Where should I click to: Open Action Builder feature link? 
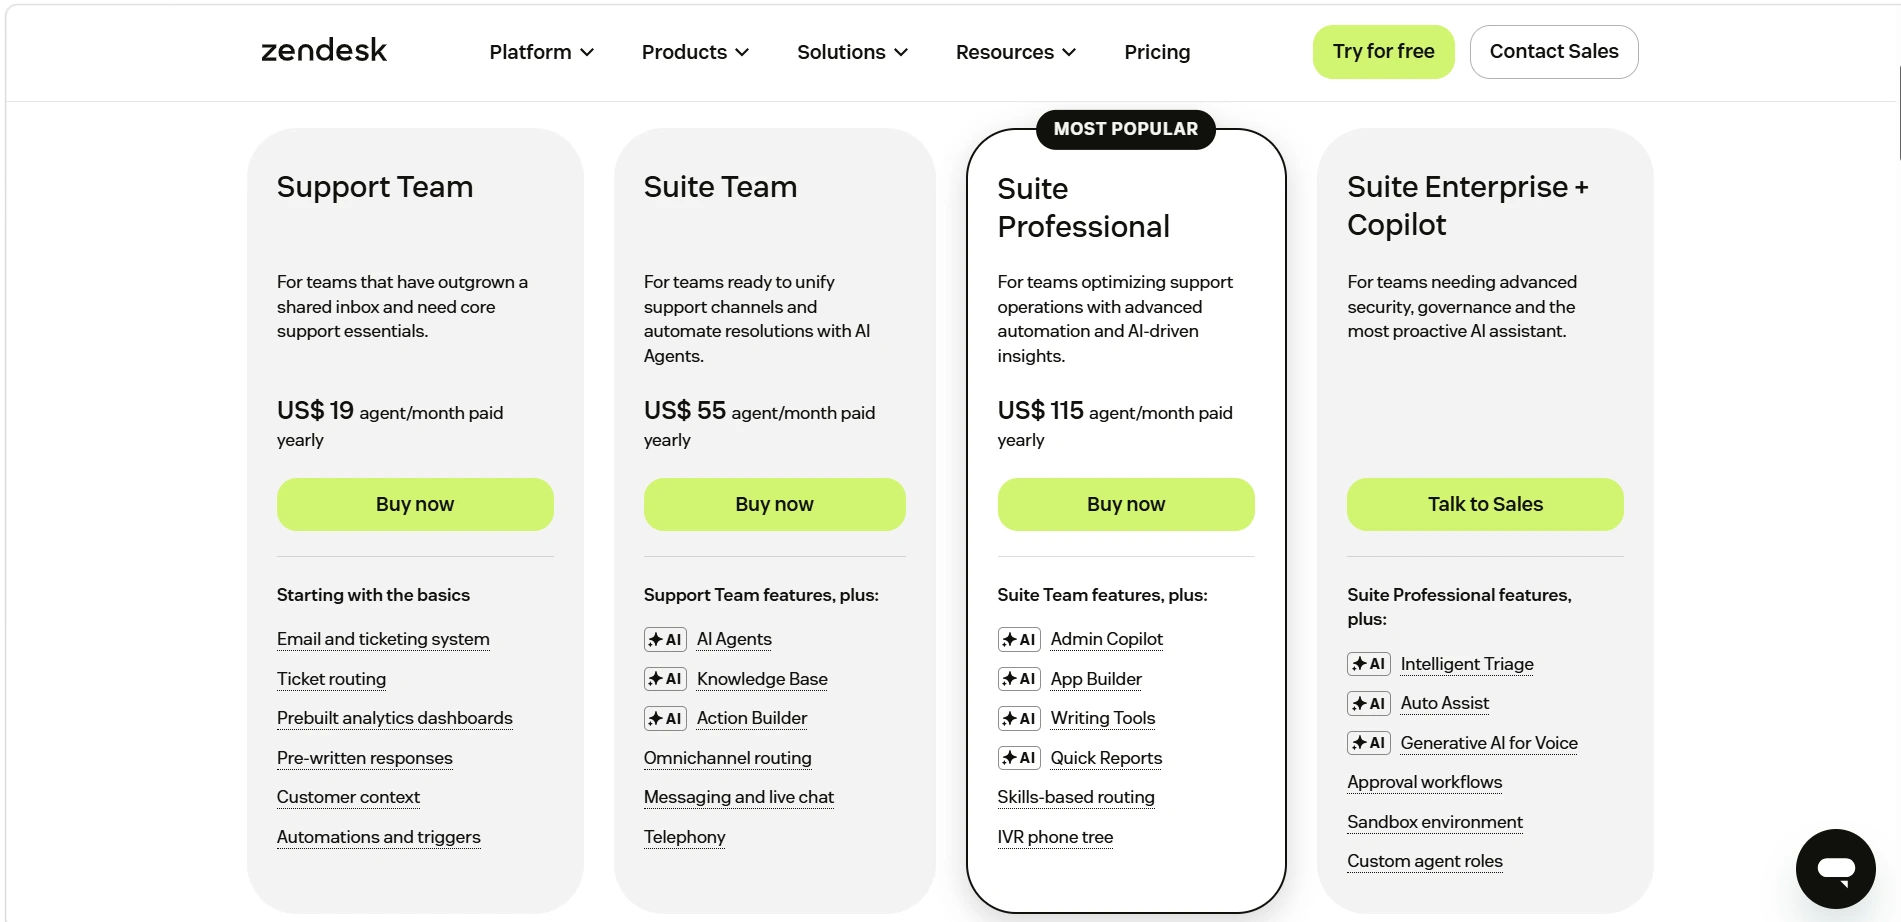pos(752,718)
